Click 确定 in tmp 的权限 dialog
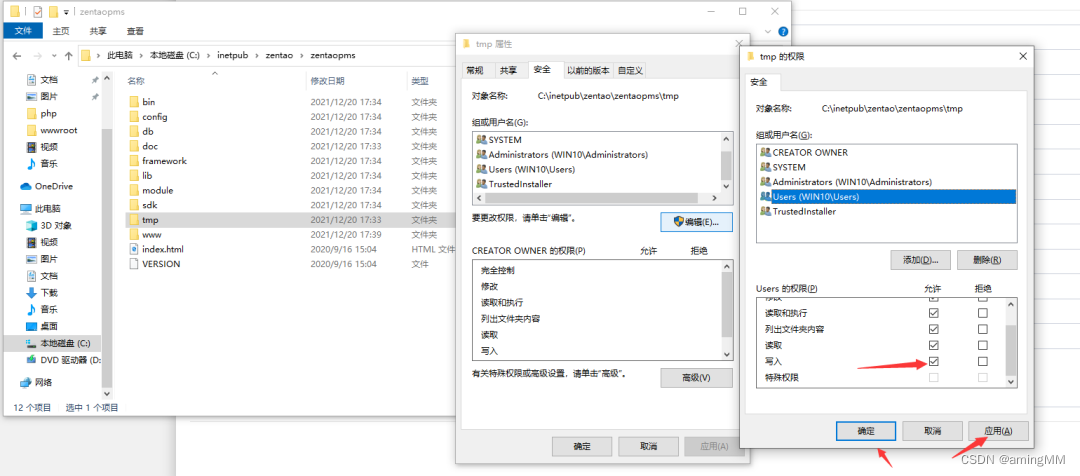The height and width of the screenshot is (476, 1080). tap(866, 431)
